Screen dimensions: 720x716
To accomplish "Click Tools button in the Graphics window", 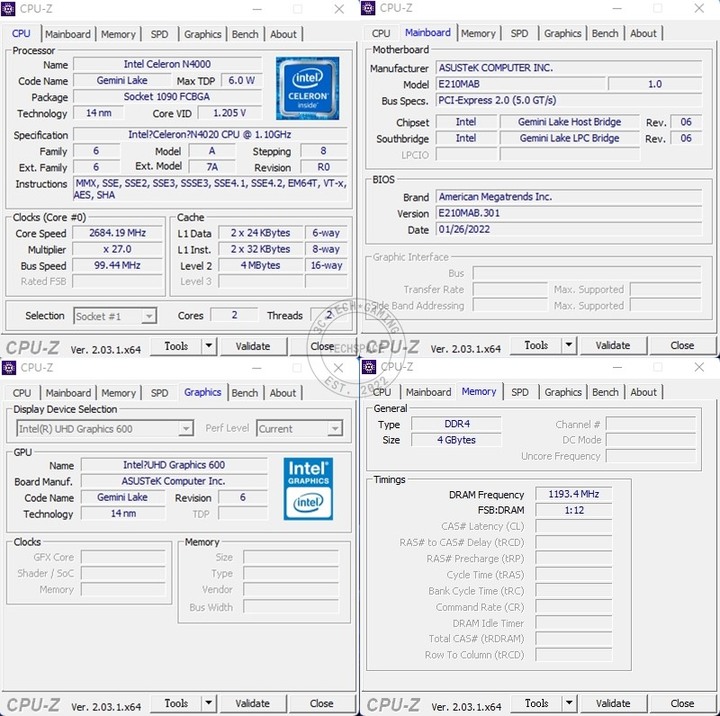I will 176,703.
